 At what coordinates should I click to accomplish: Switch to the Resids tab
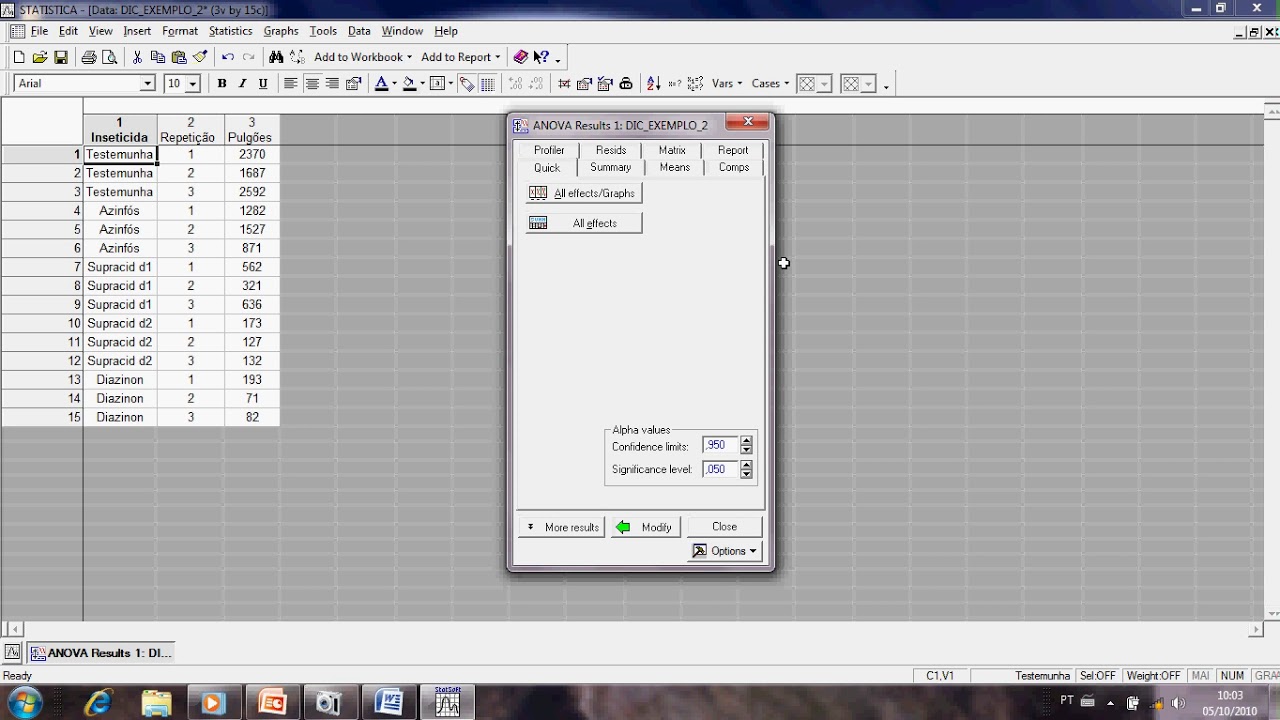tap(611, 150)
